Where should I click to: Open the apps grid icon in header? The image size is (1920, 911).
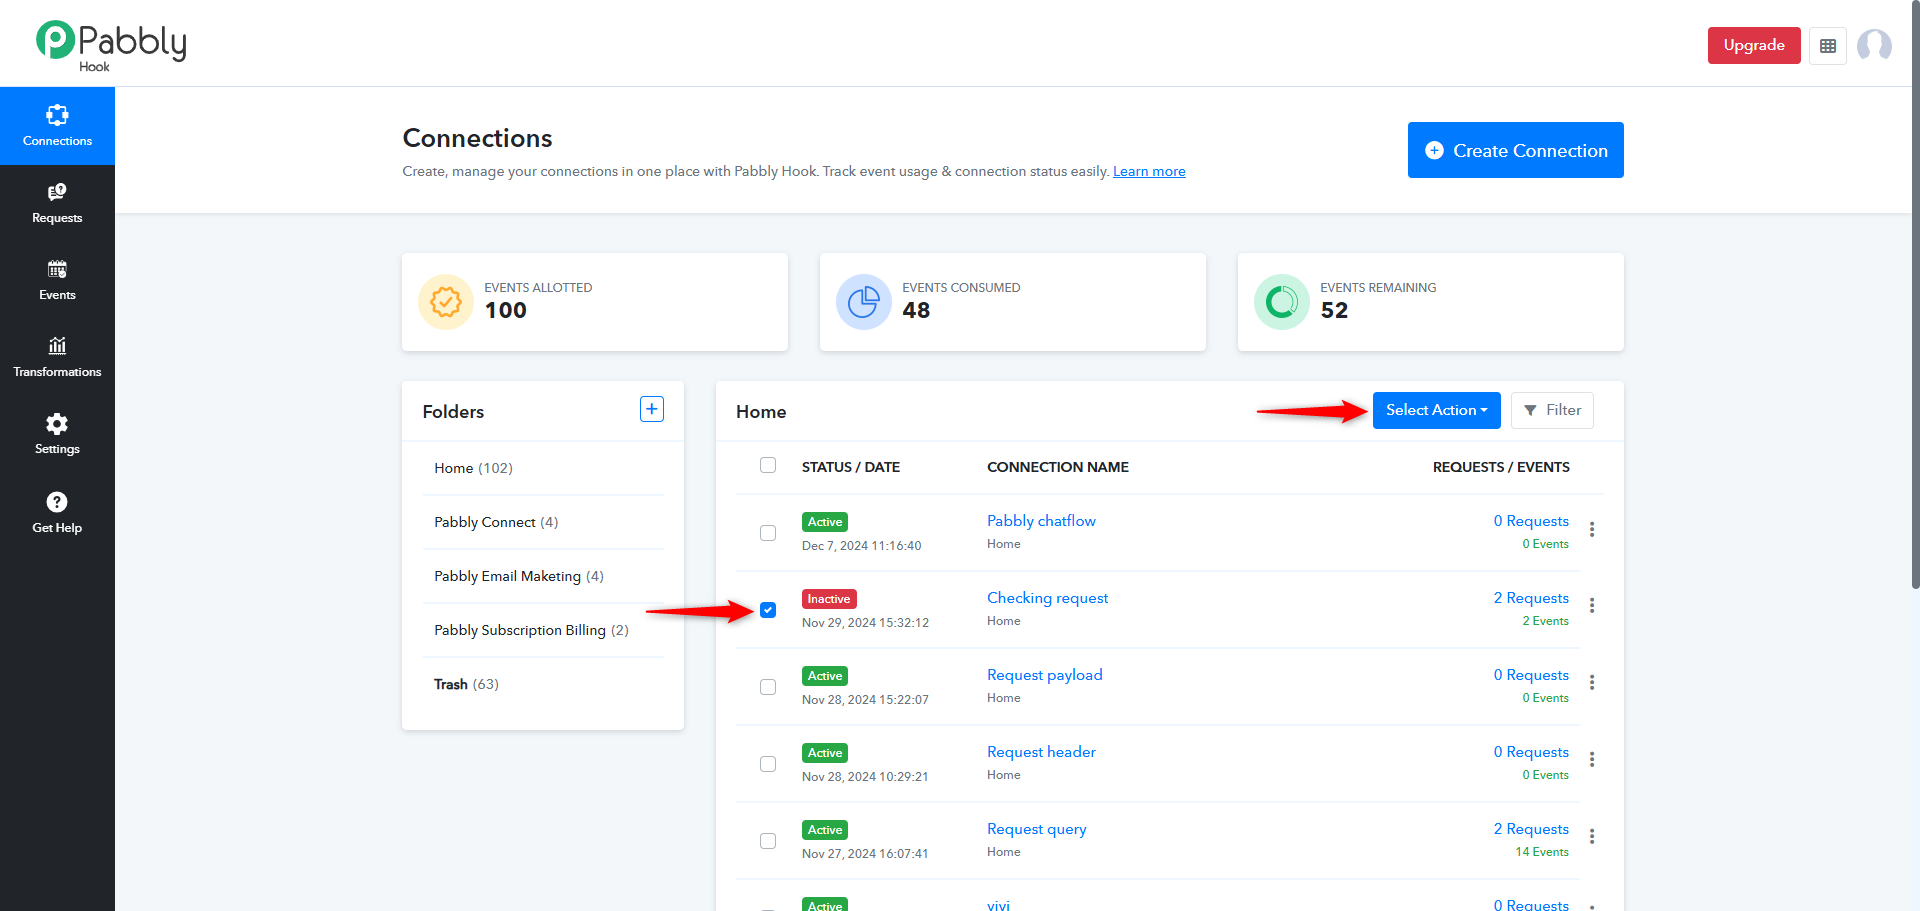coord(1828,46)
